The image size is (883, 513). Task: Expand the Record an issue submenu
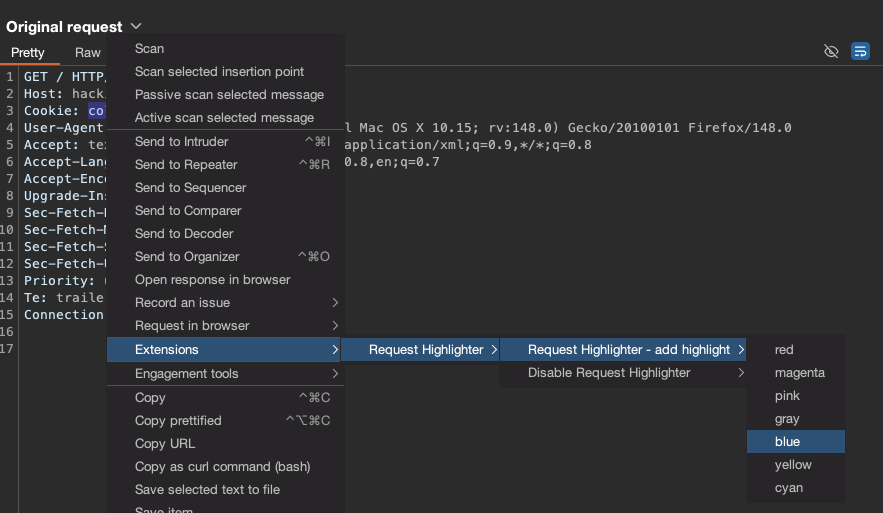pyautogui.click(x=182, y=303)
